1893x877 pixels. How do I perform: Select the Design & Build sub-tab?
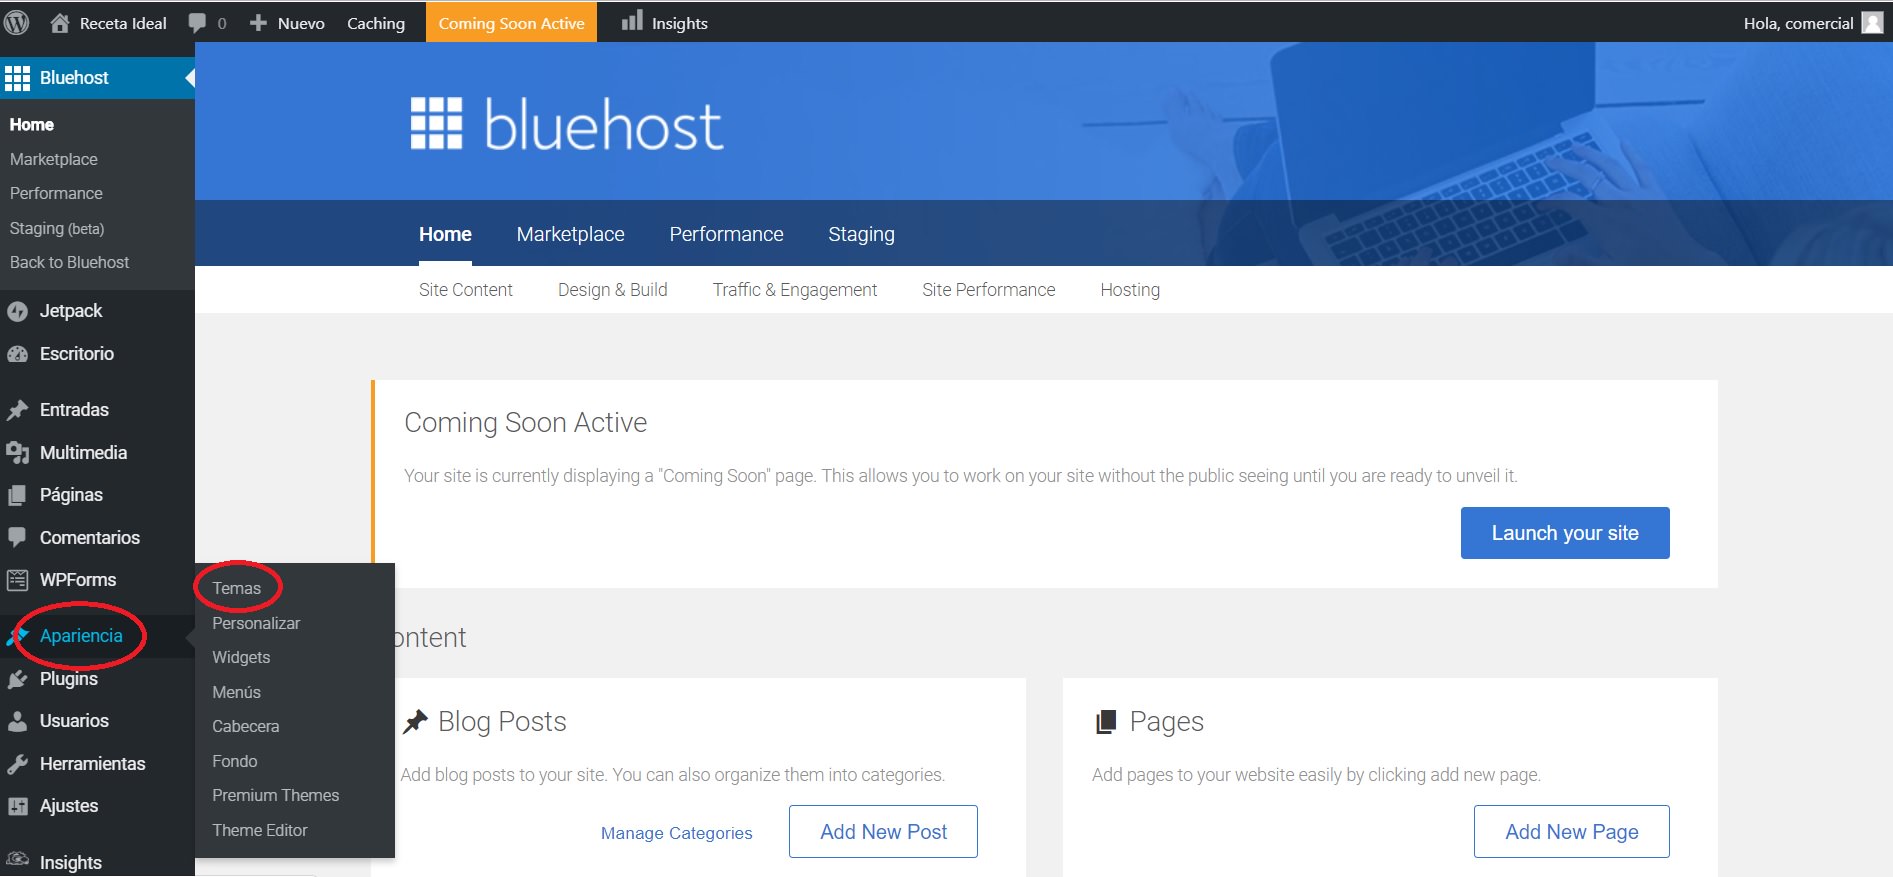coord(612,290)
